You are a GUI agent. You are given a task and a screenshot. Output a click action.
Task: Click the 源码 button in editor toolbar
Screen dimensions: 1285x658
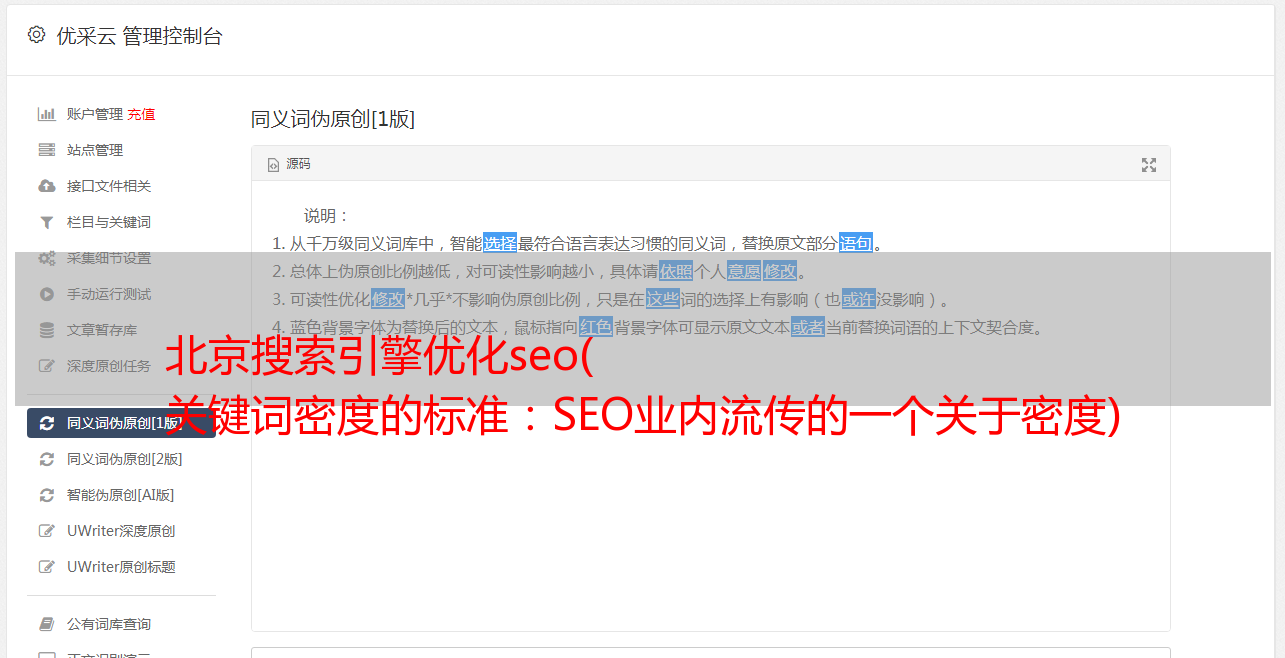[x=289, y=164]
